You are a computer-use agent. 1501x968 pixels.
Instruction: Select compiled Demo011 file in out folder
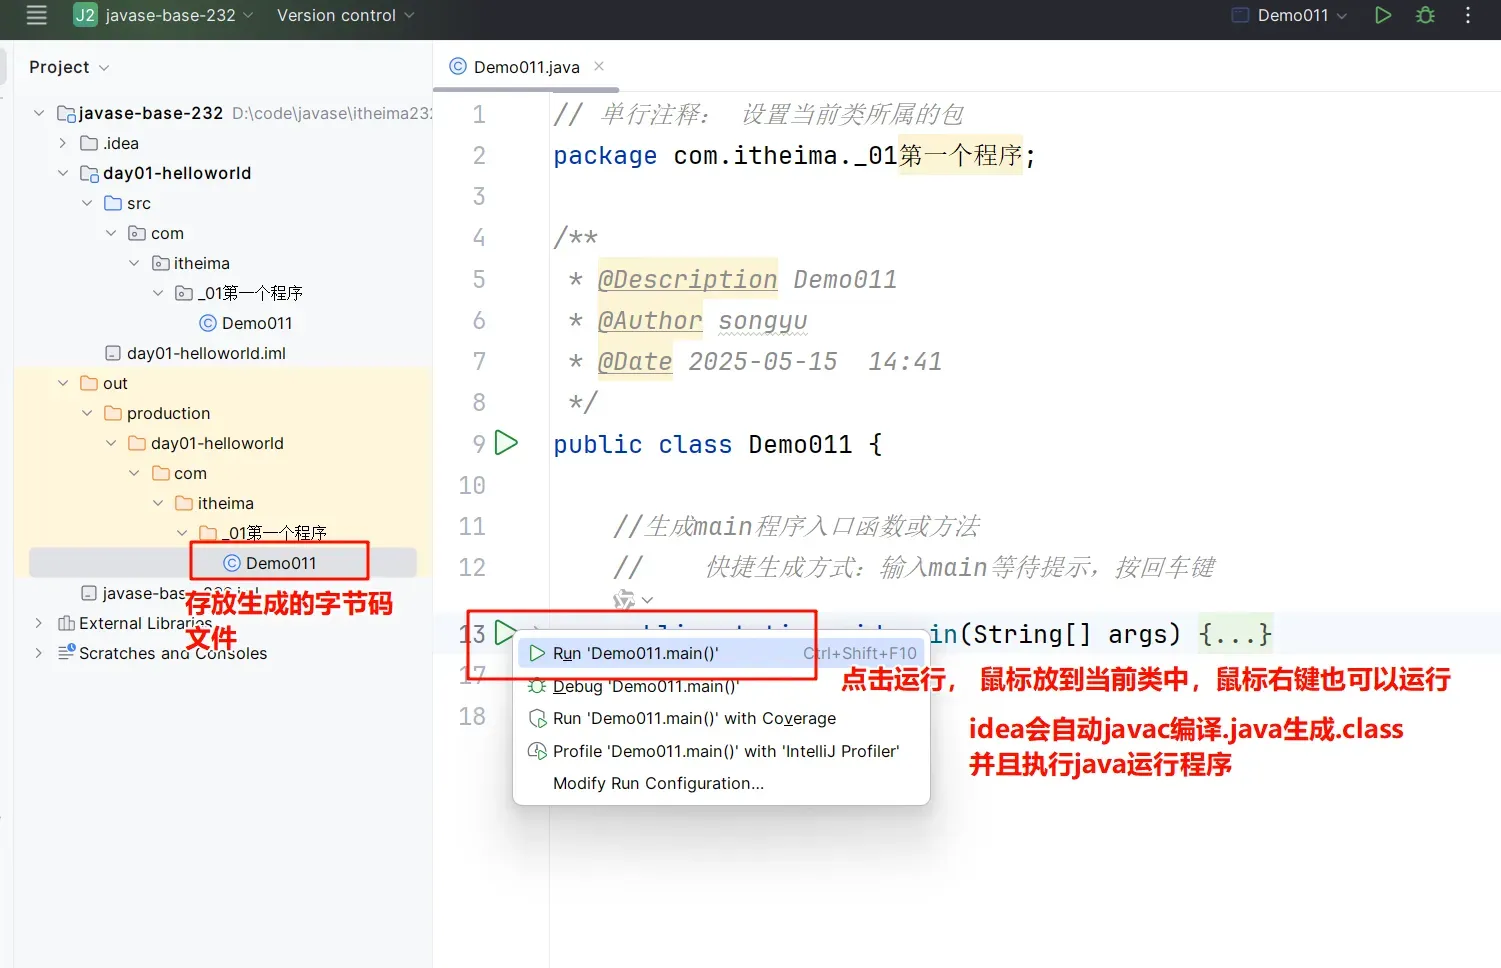coord(269,563)
